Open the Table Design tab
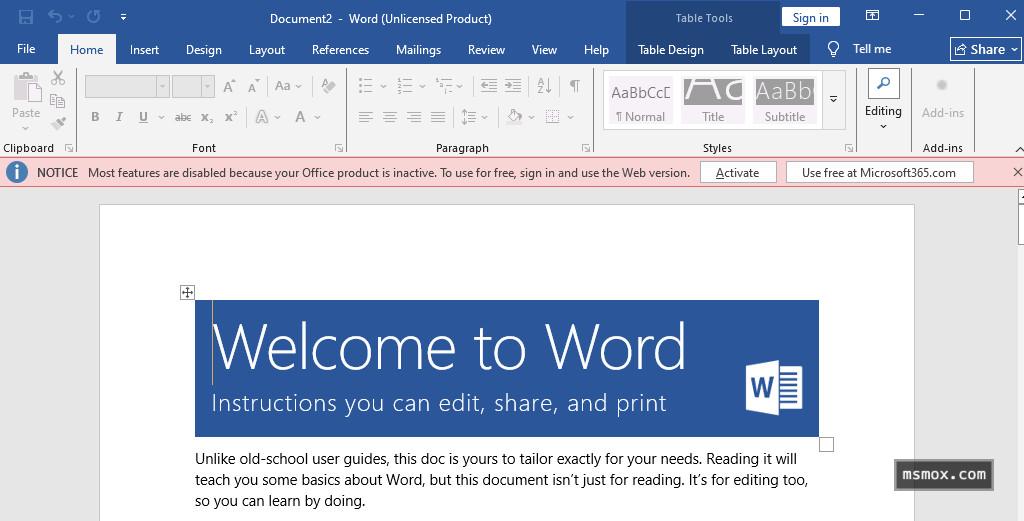The height and width of the screenshot is (521, 1024). (x=670, y=49)
